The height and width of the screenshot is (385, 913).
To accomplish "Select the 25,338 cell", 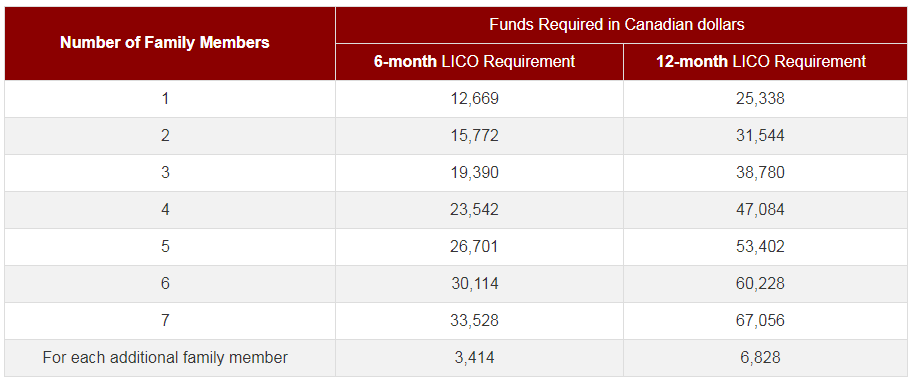I will 760,98.
